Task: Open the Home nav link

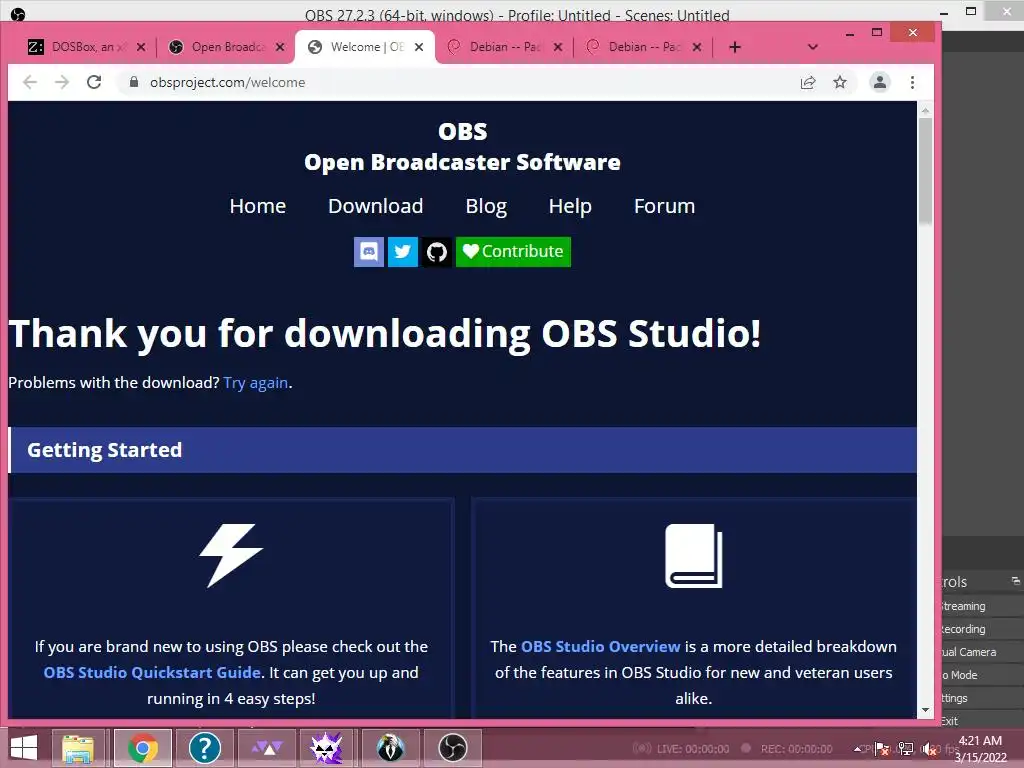Action: 258,206
